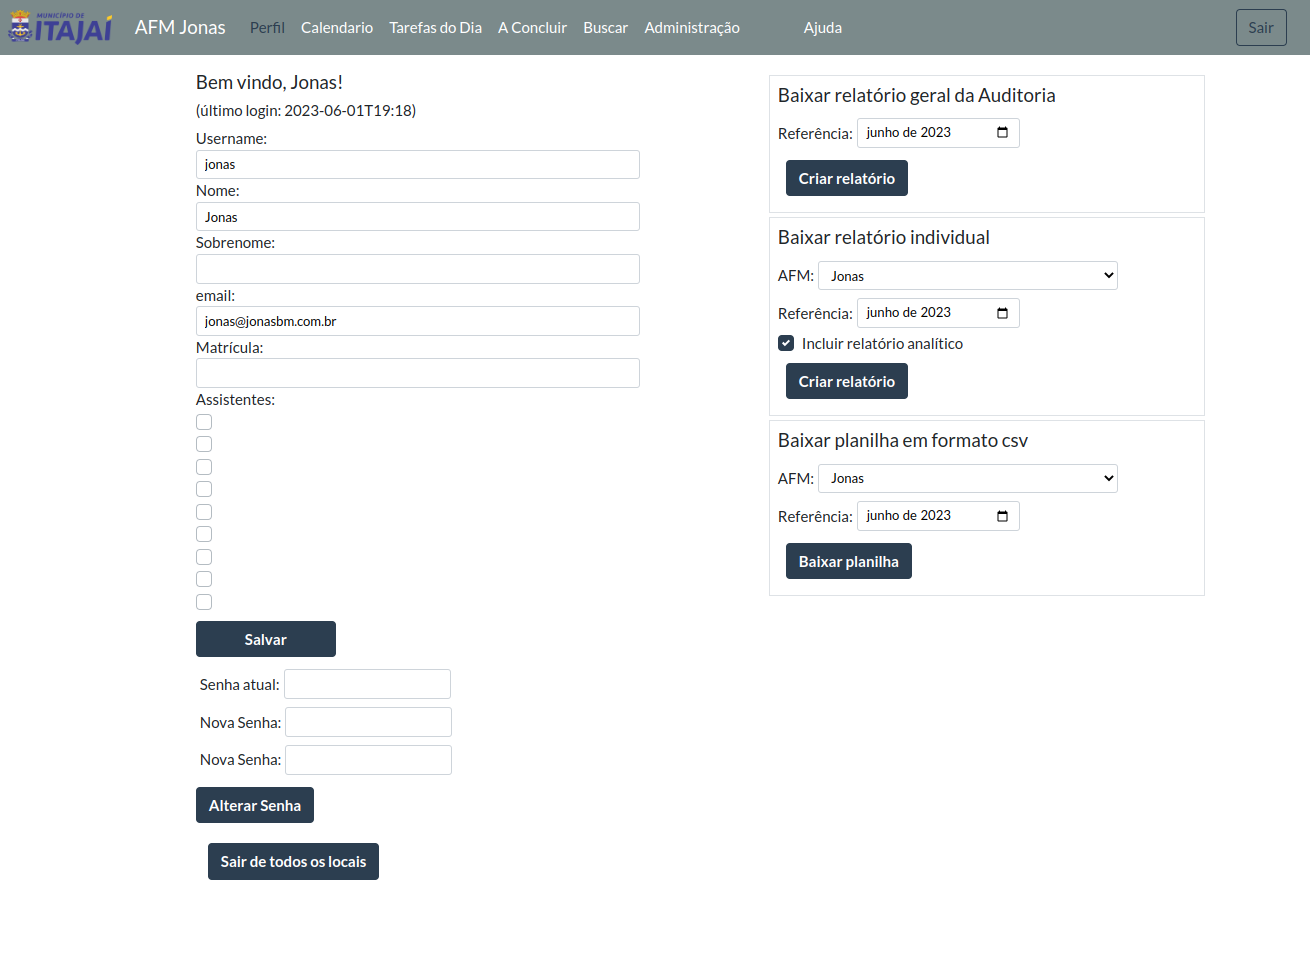Screen dimensions: 1310x966
Task: Click Criar relatório under relatório individual
Action: 847,381
